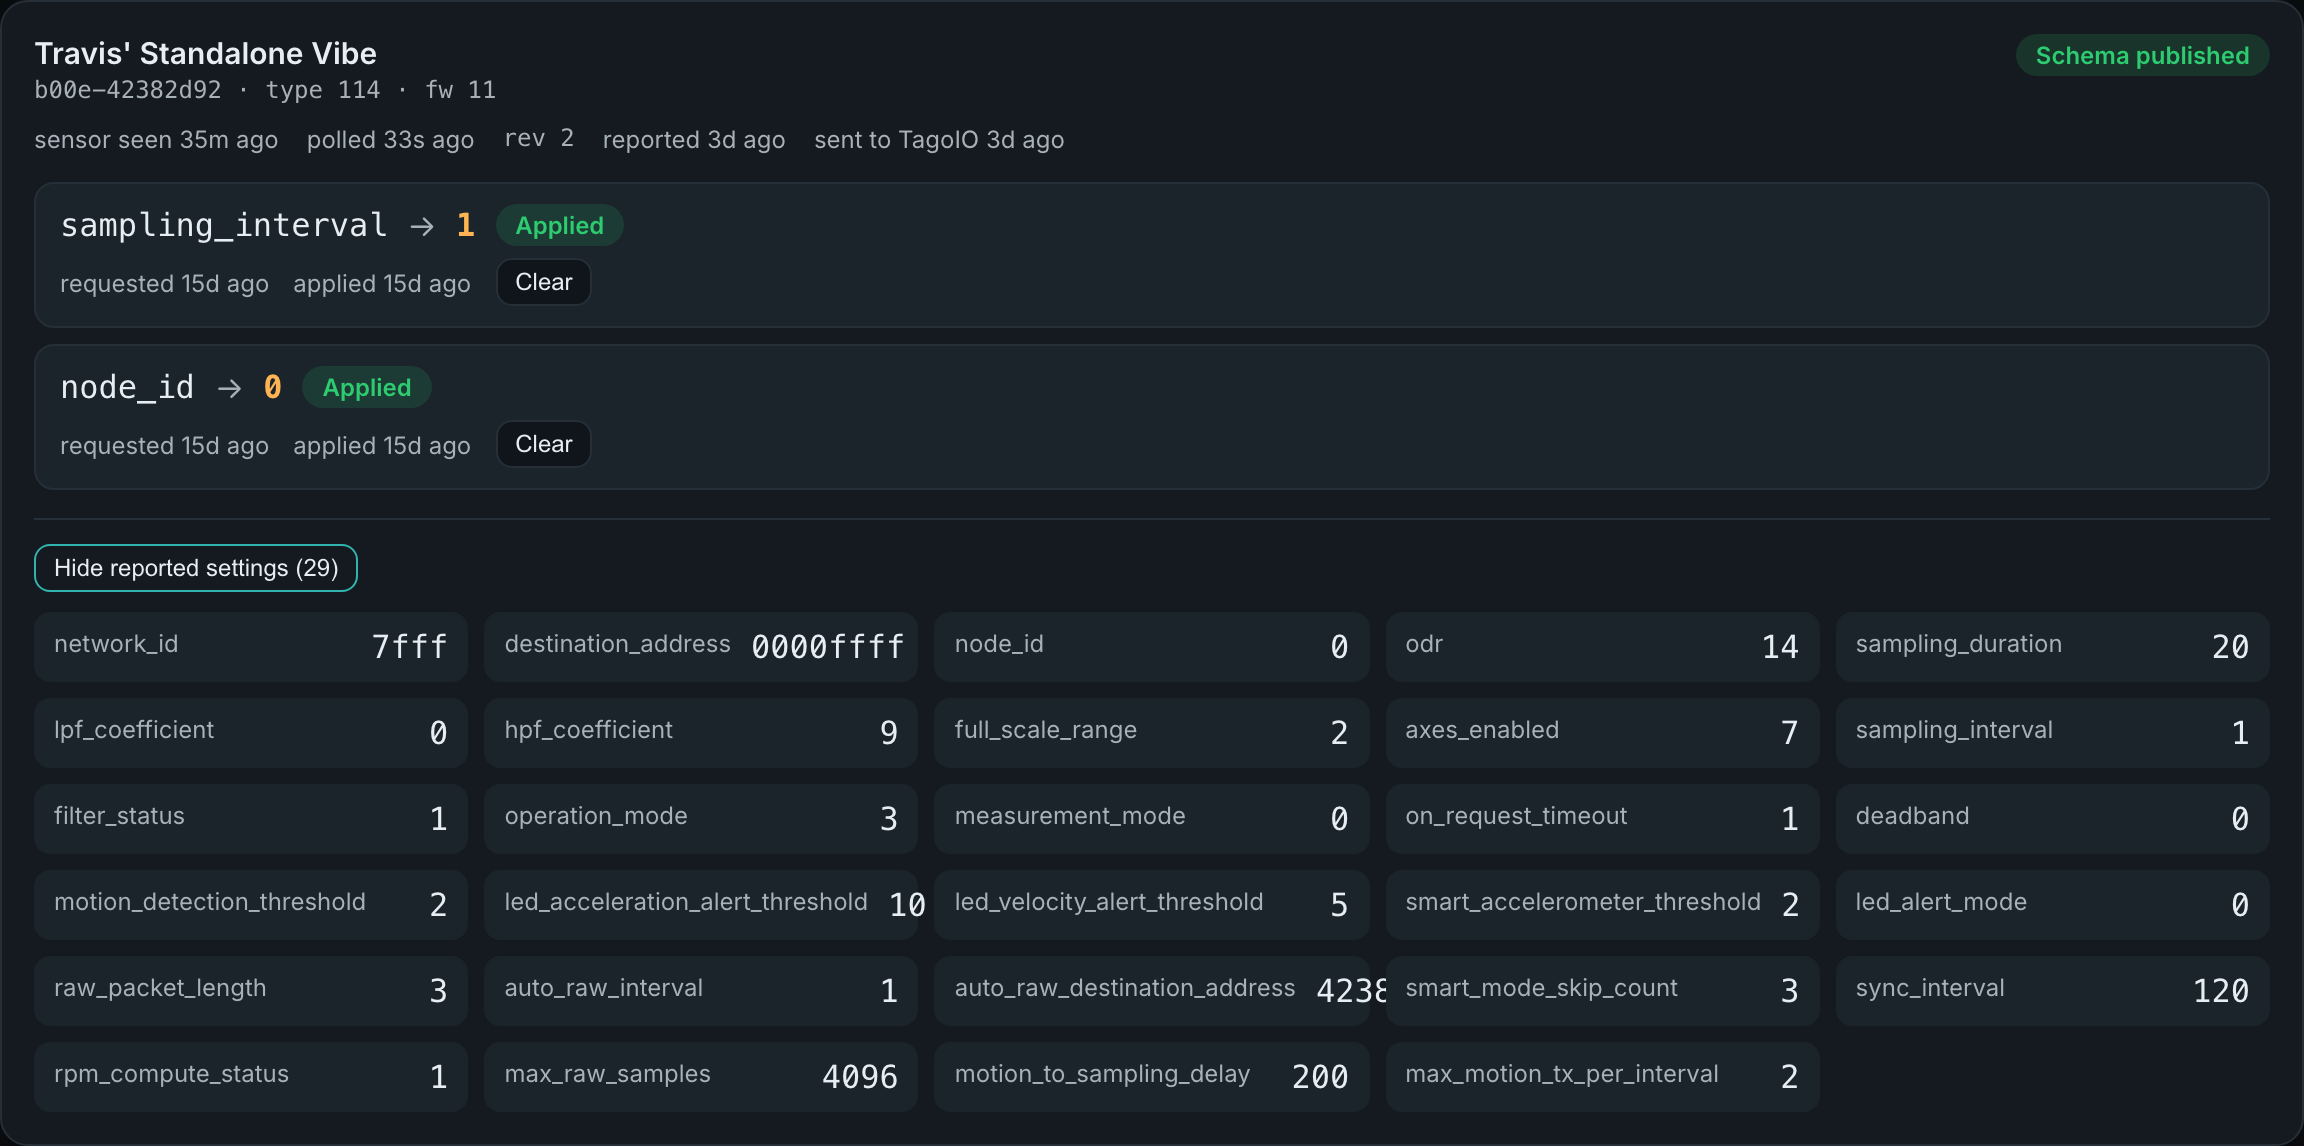This screenshot has width=2304, height=1146.
Task: Click the Applied badge next to sampling_interval
Action: pos(559,225)
